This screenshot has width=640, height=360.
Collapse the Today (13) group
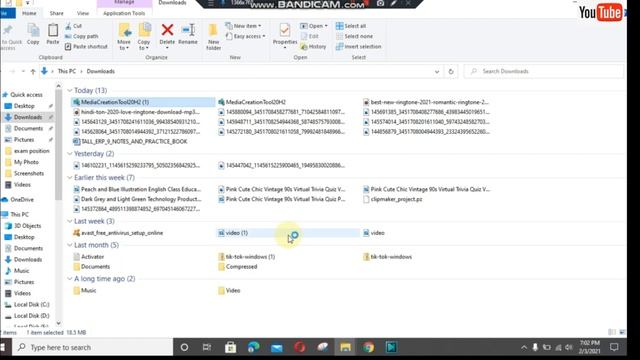[x=70, y=90]
